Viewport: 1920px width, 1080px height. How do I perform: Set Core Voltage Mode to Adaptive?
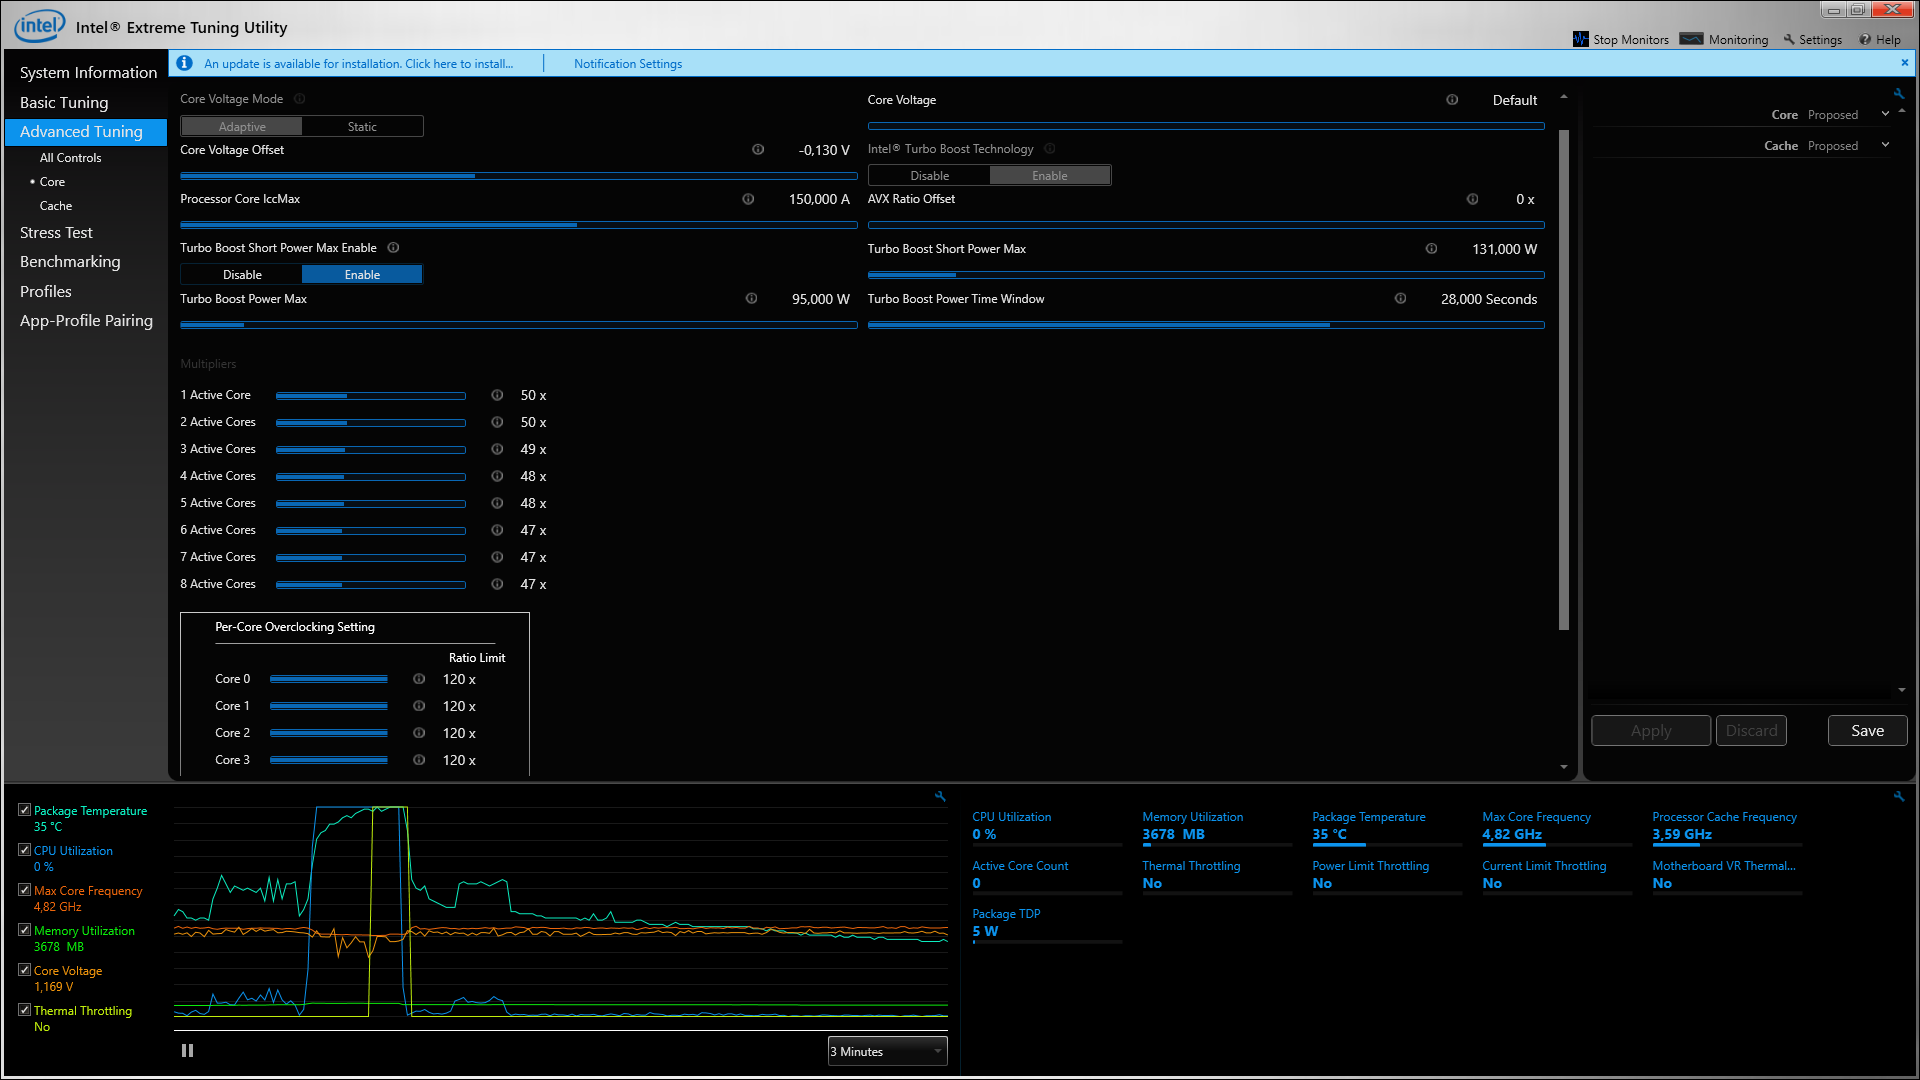(242, 127)
